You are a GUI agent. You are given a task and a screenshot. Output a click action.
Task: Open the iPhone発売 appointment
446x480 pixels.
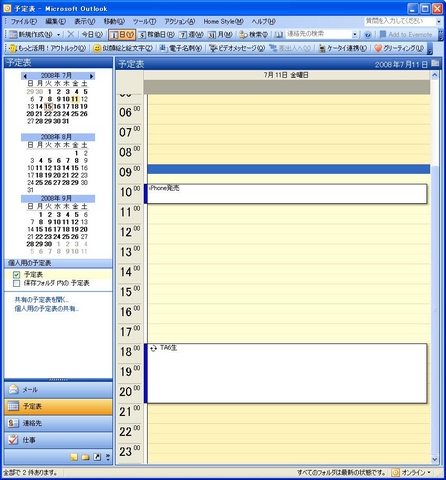click(286, 194)
